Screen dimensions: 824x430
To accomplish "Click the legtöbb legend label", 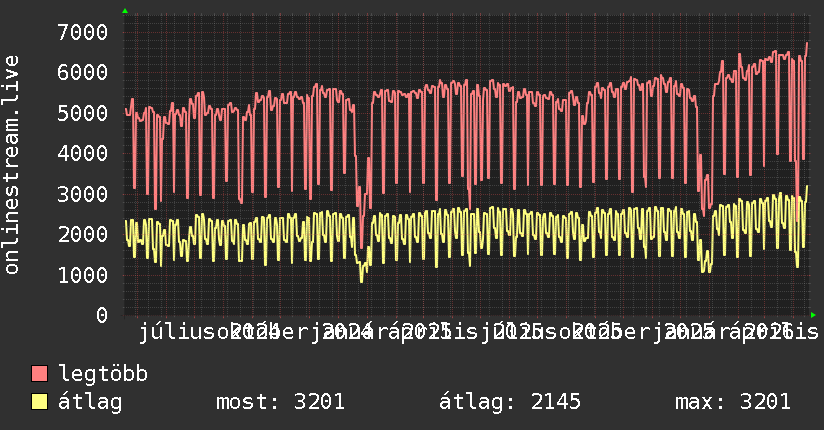I will (x=103, y=373).
